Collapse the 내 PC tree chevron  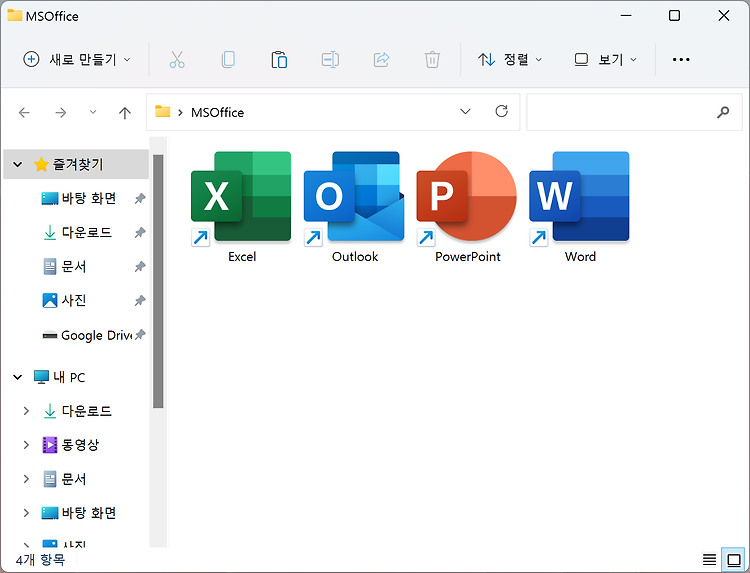click(x=18, y=377)
